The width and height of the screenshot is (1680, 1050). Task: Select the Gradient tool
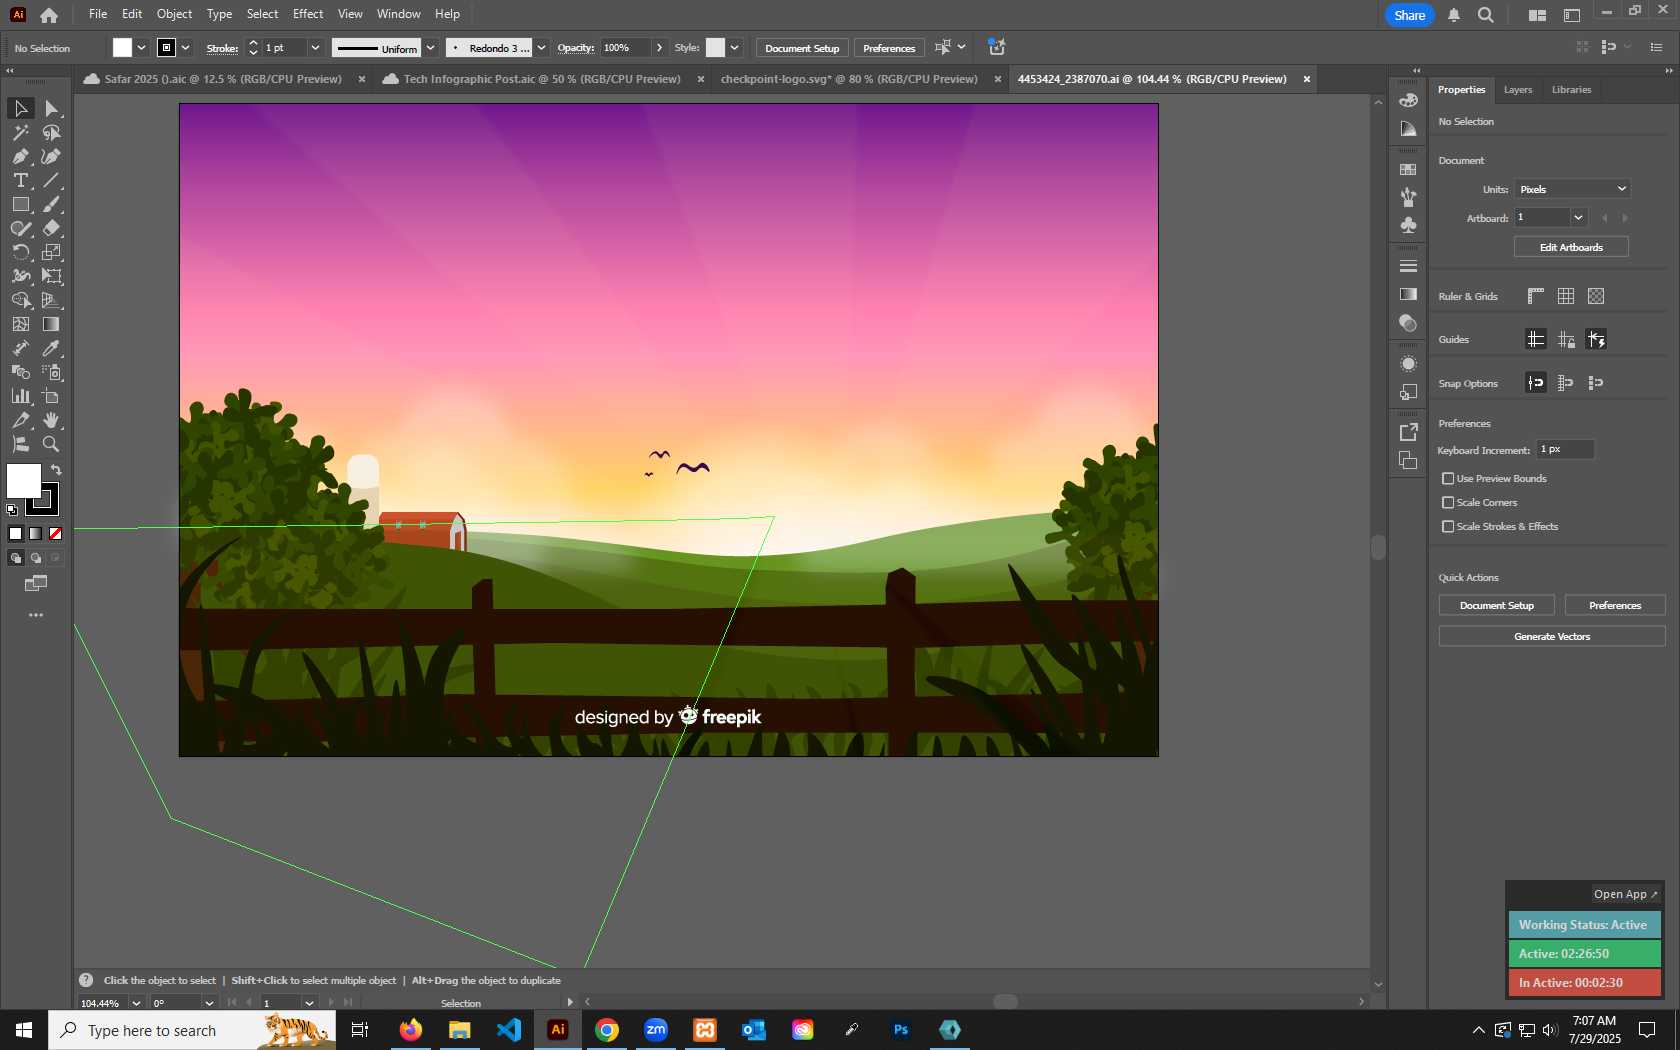point(51,324)
